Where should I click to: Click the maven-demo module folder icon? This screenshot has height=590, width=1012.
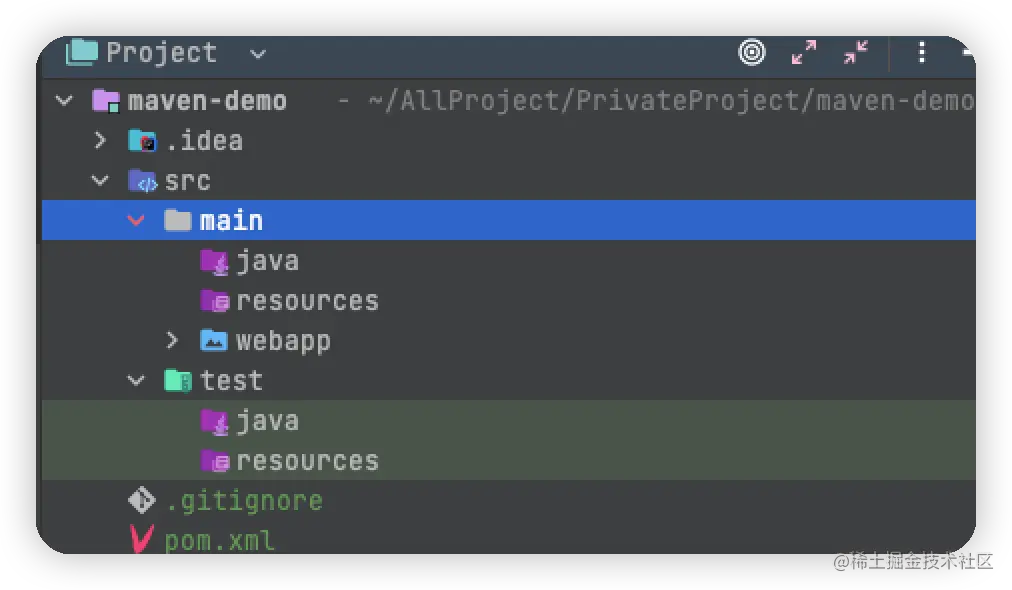click(x=106, y=101)
